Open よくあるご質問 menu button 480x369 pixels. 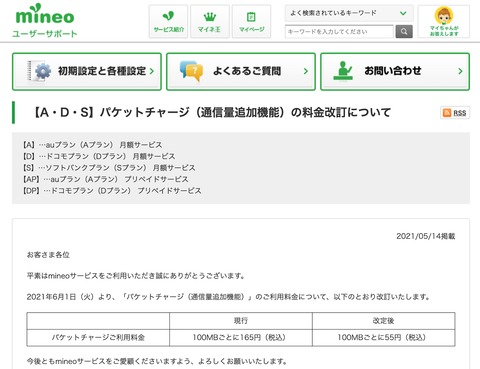coord(241,71)
